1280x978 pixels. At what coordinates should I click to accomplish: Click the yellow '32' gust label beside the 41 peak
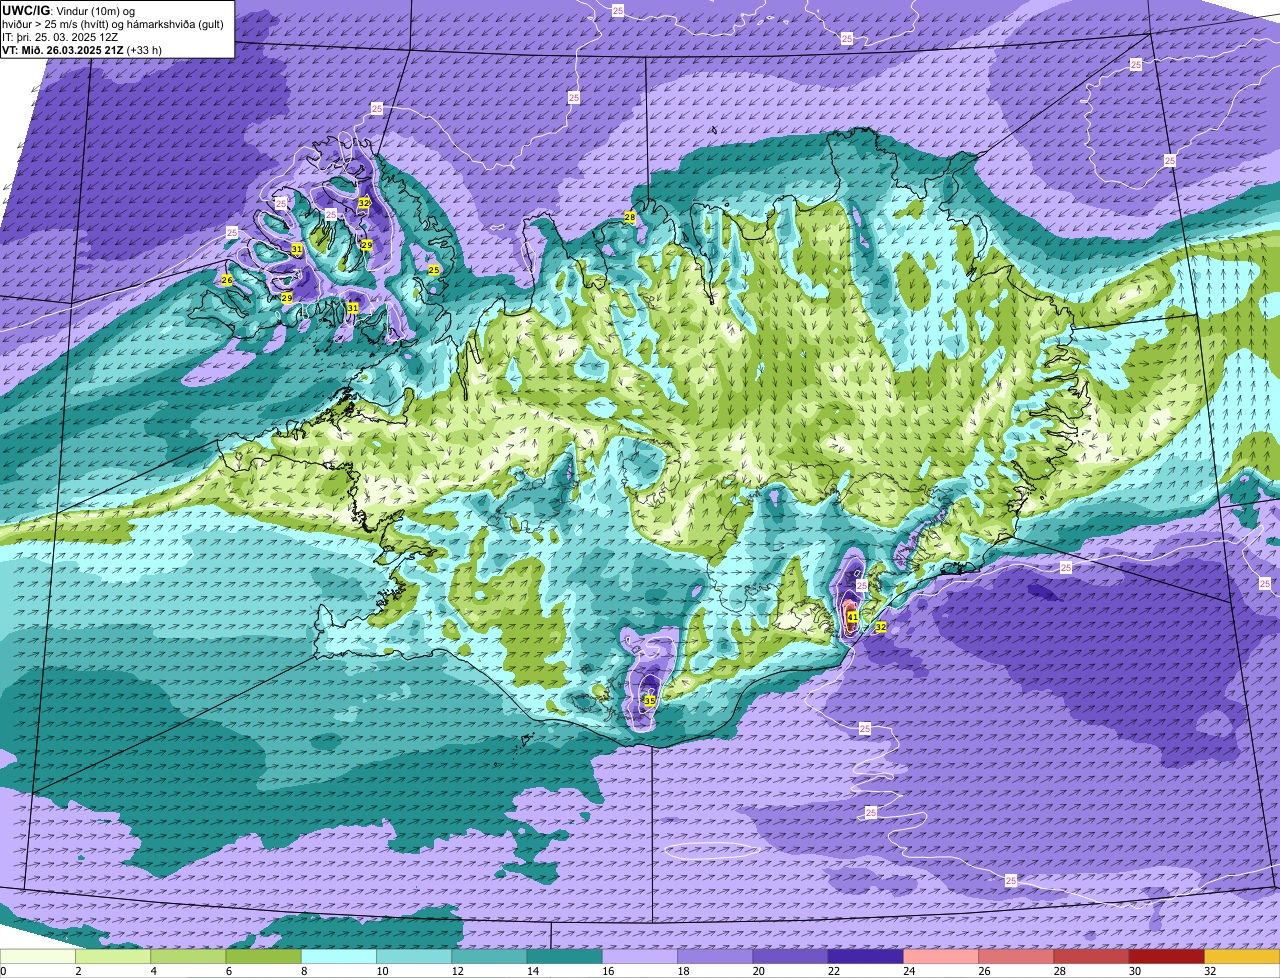click(881, 627)
